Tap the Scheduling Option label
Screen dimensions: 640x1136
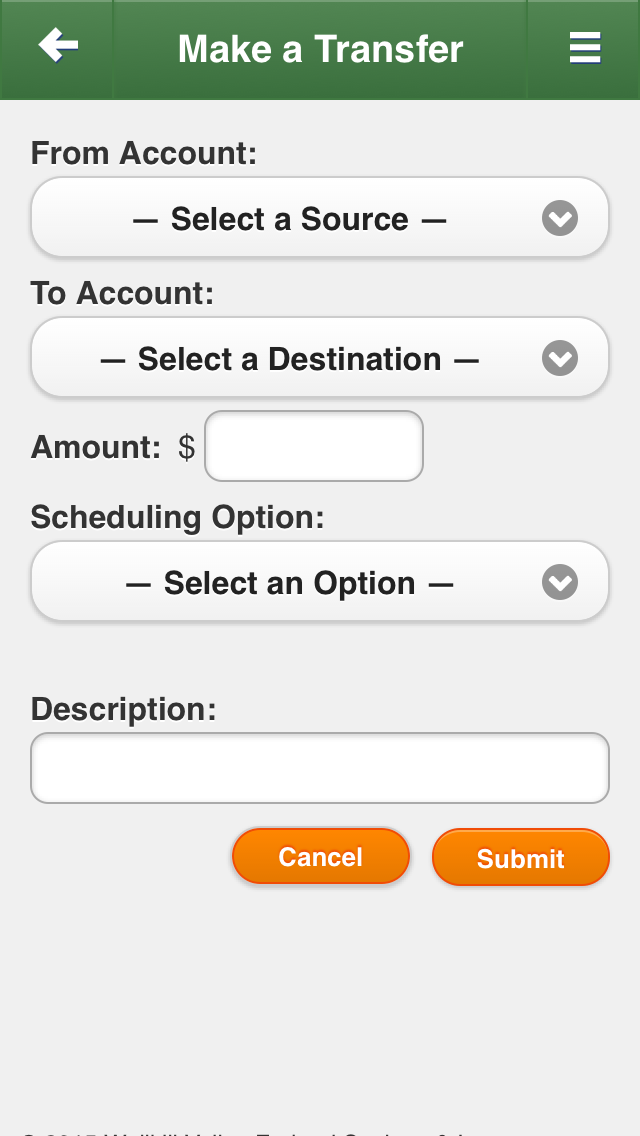pos(178,517)
